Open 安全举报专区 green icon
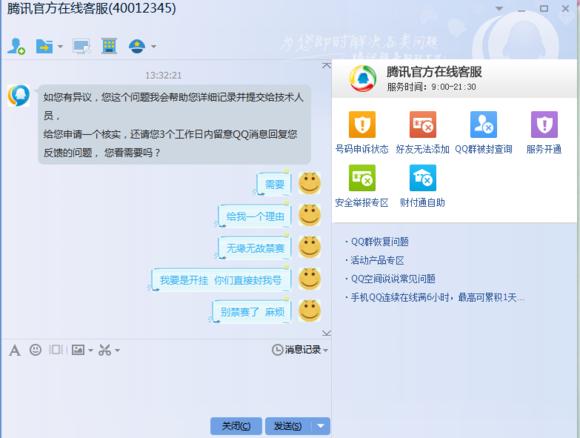 coord(362,178)
